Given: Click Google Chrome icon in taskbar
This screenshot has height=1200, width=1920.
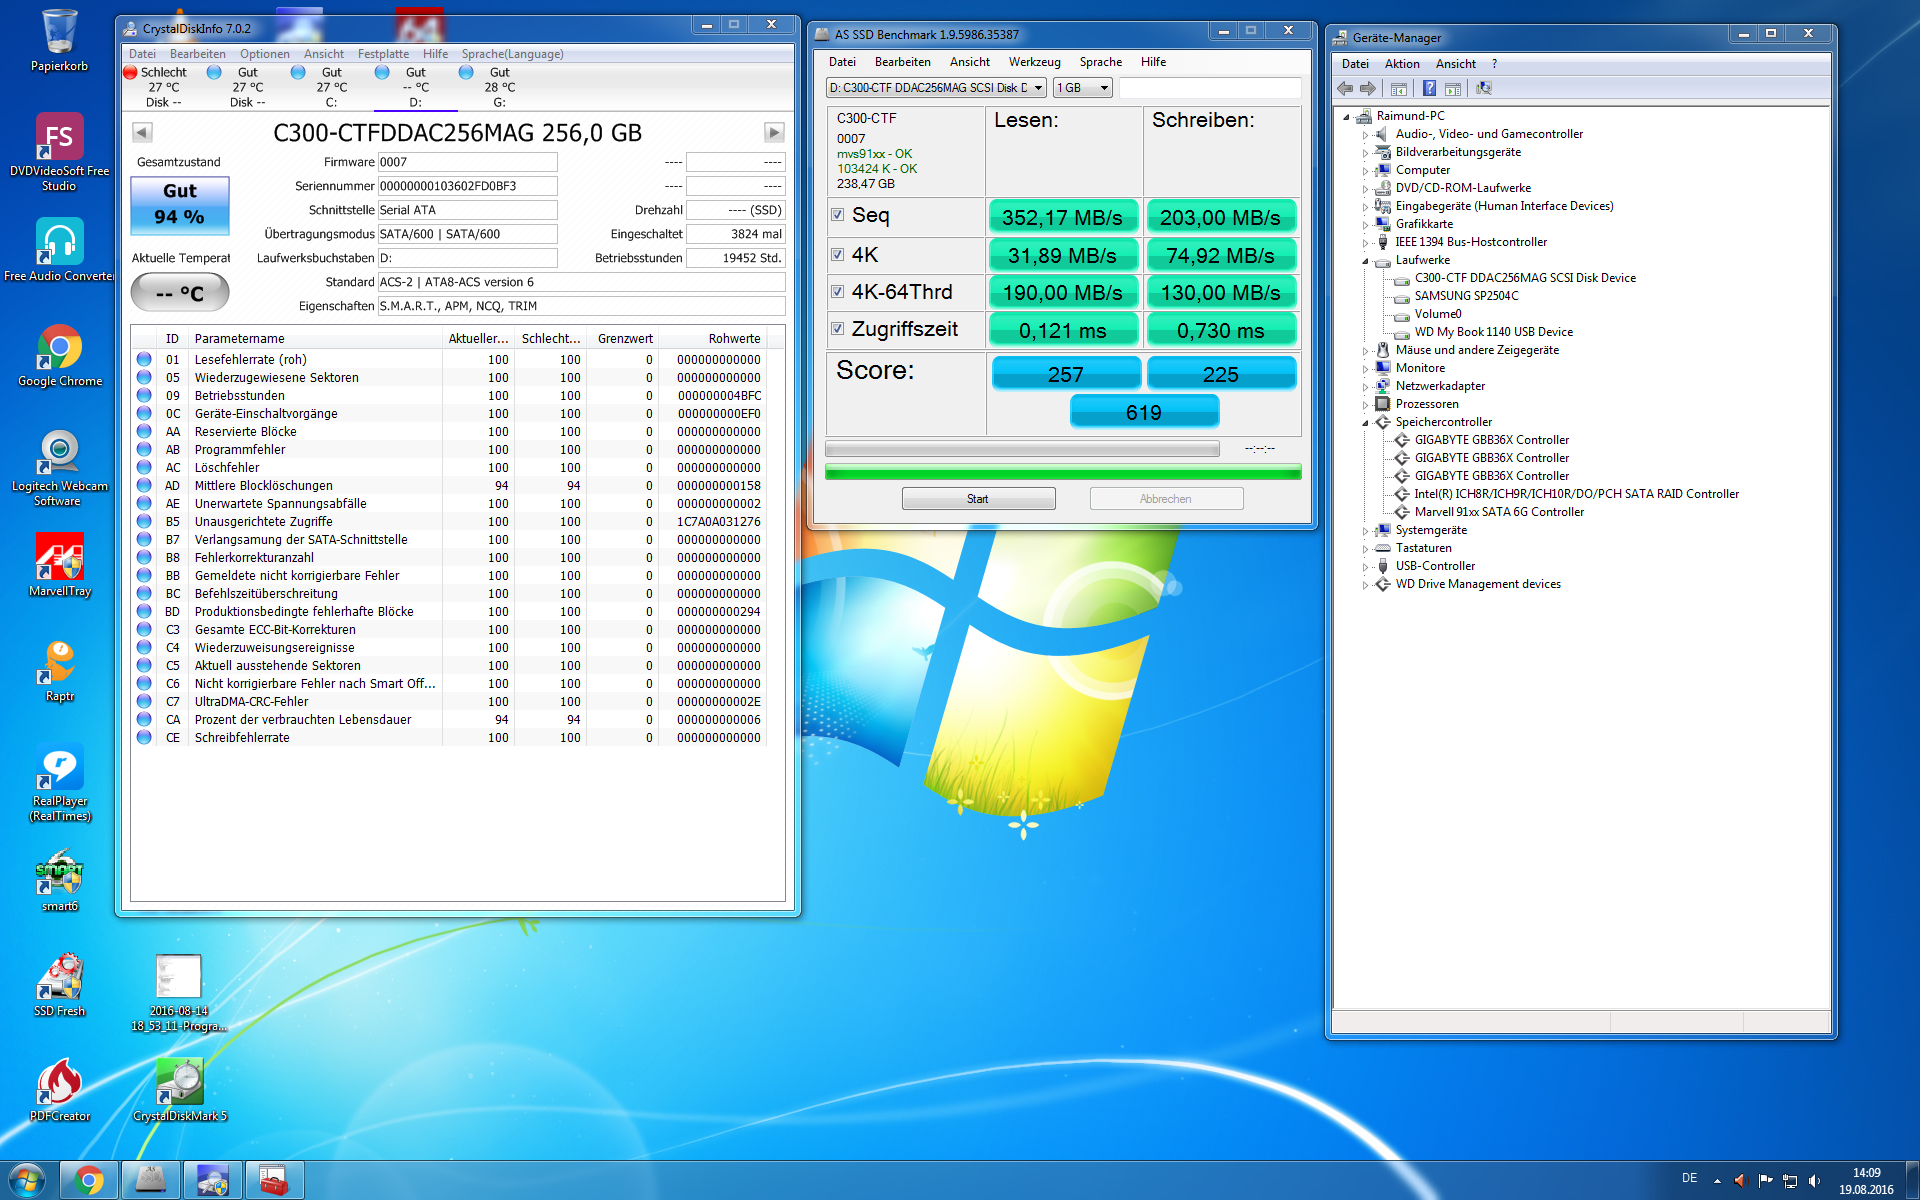Looking at the screenshot, I should 89,1180.
